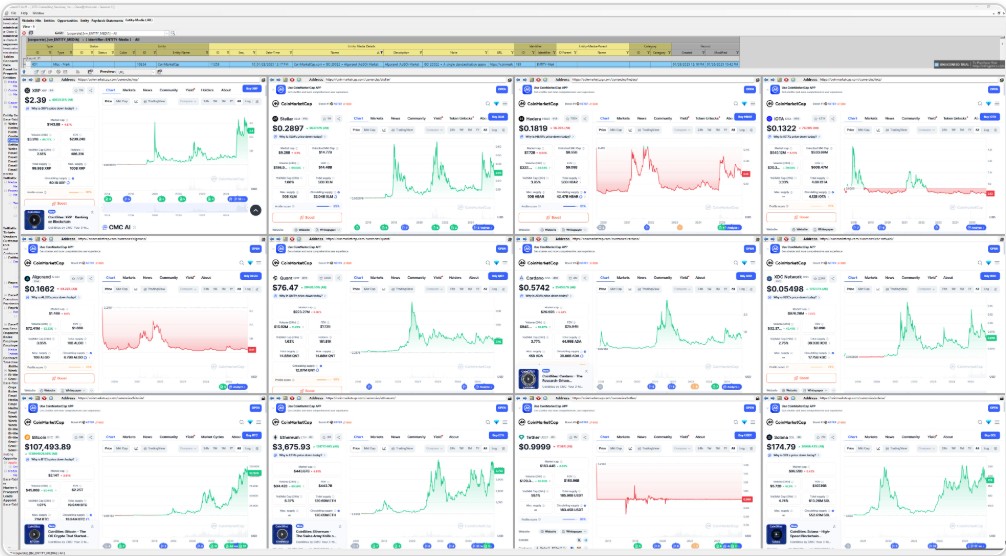Click the Bitcoin coin logo icon
The image size is (1006, 556).
pyautogui.click(x=28, y=436)
